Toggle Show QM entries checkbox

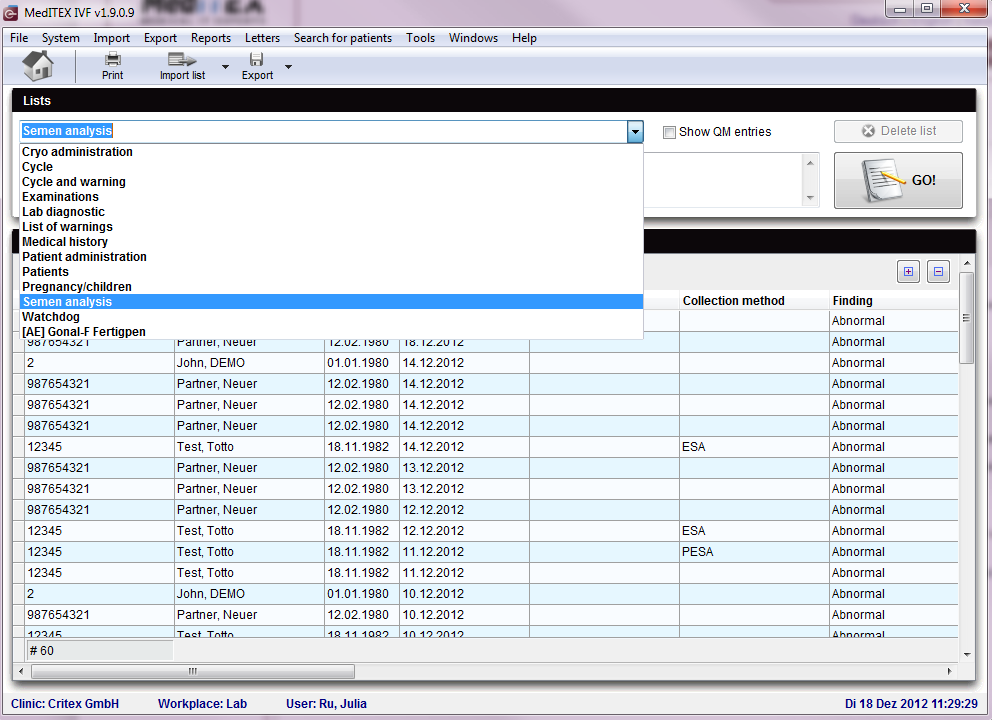(669, 132)
